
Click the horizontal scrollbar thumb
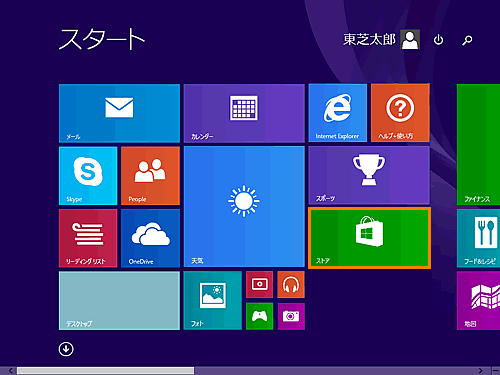[x=105, y=371]
